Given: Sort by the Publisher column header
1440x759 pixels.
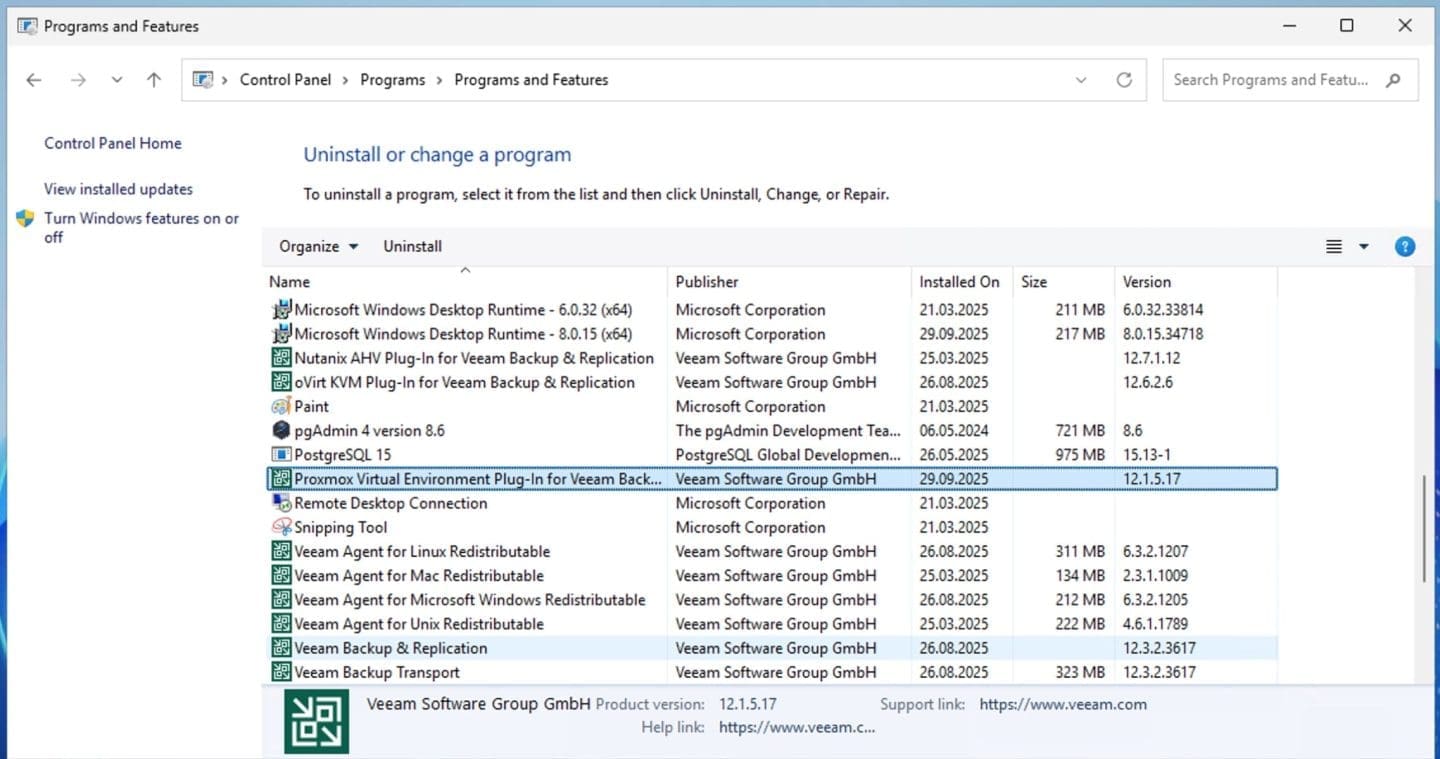Looking at the screenshot, I should point(789,282).
